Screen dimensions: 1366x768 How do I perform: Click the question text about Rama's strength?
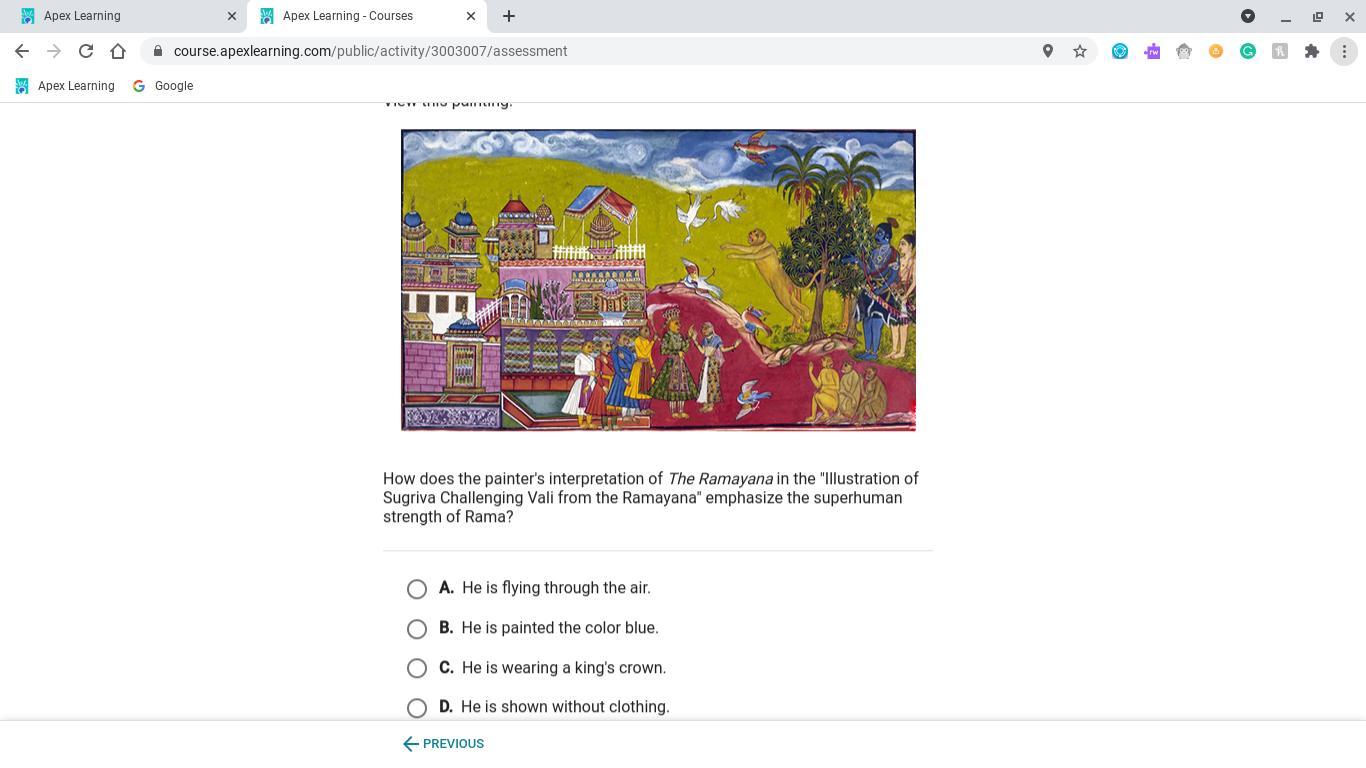tap(651, 498)
